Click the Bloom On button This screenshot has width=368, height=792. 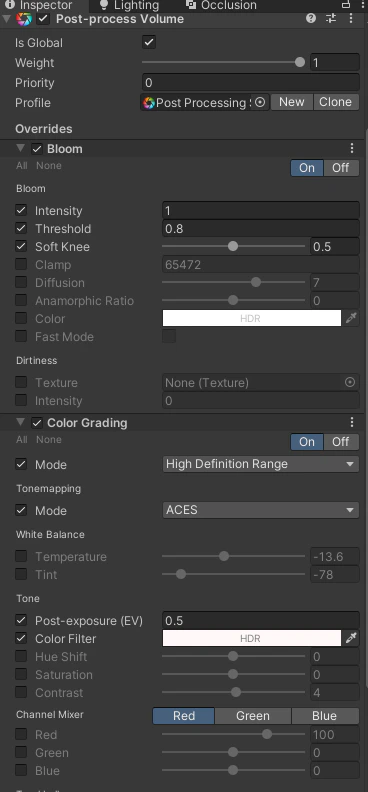point(307,168)
